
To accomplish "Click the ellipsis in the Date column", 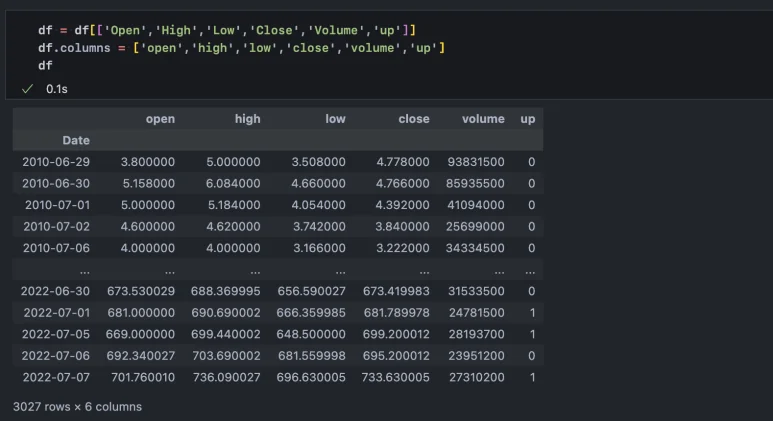I will click(83, 269).
